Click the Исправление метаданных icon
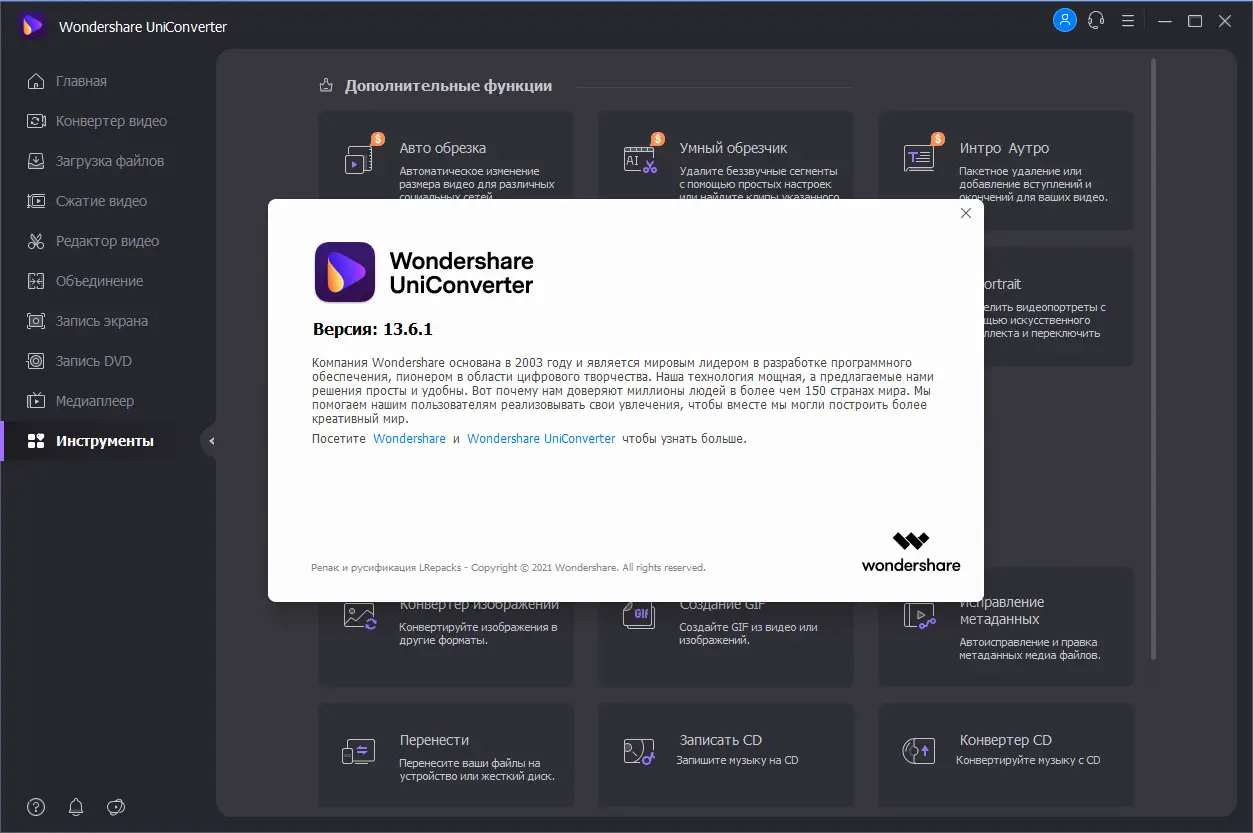 pyautogui.click(x=920, y=617)
